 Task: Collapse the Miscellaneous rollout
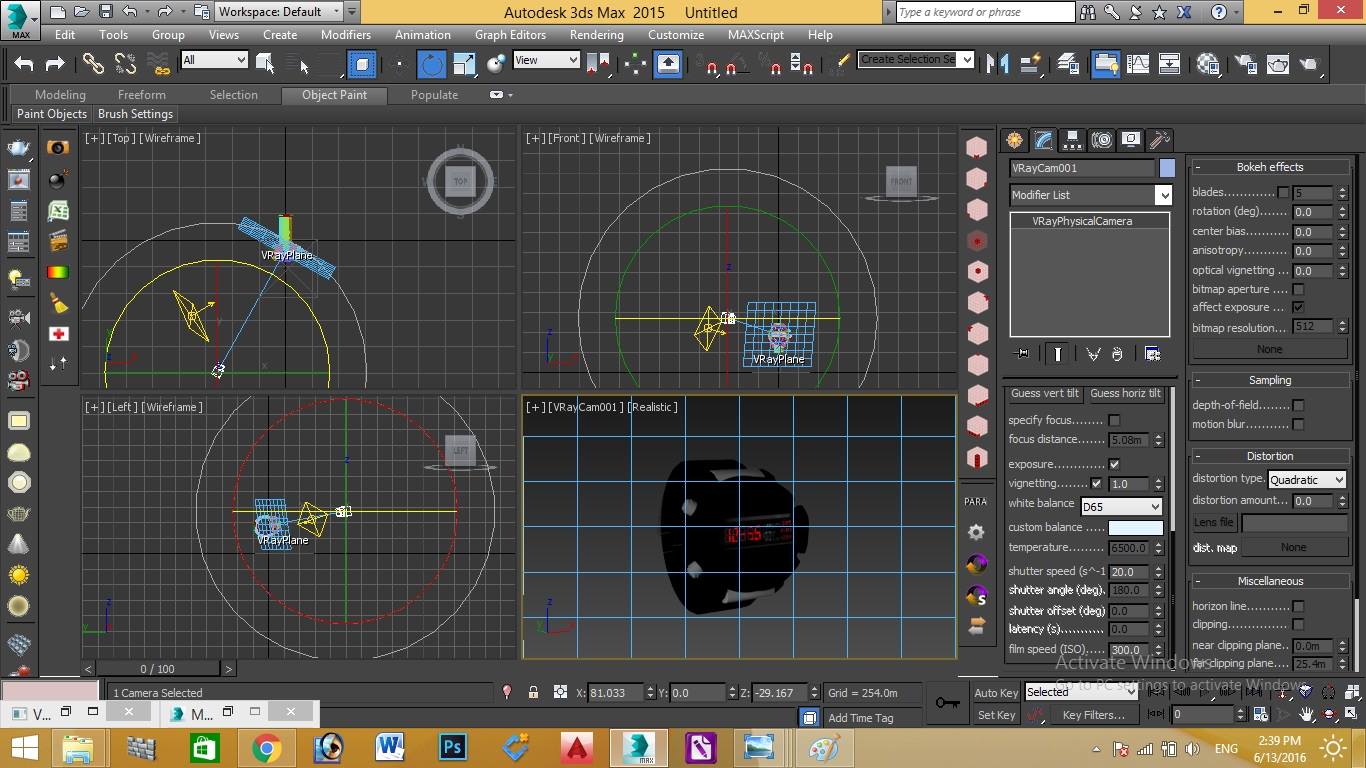pyautogui.click(x=1270, y=581)
